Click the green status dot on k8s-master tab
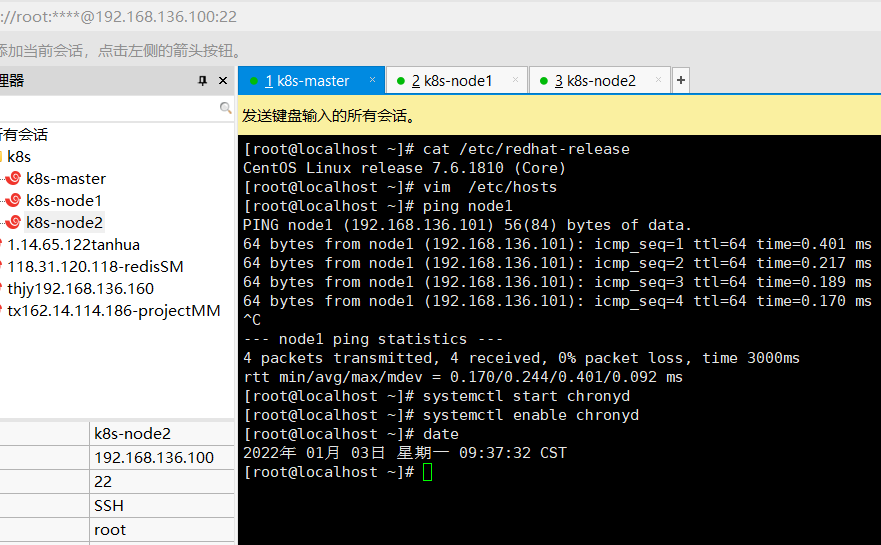Image resolution: width=881 pixels, height=545 pixels. click(x=253, y=81)
